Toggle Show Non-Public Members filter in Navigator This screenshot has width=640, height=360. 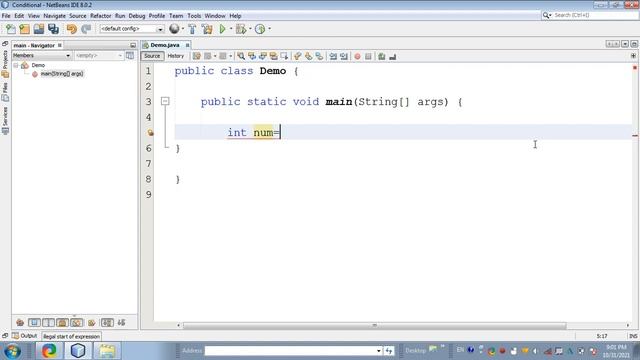[62, 322]
